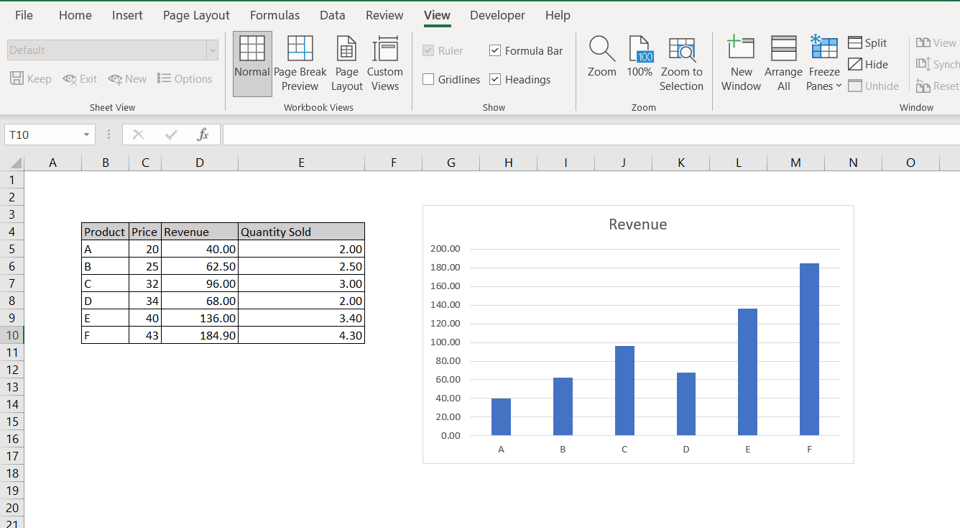Click Arrange All windows

[784, 64]
